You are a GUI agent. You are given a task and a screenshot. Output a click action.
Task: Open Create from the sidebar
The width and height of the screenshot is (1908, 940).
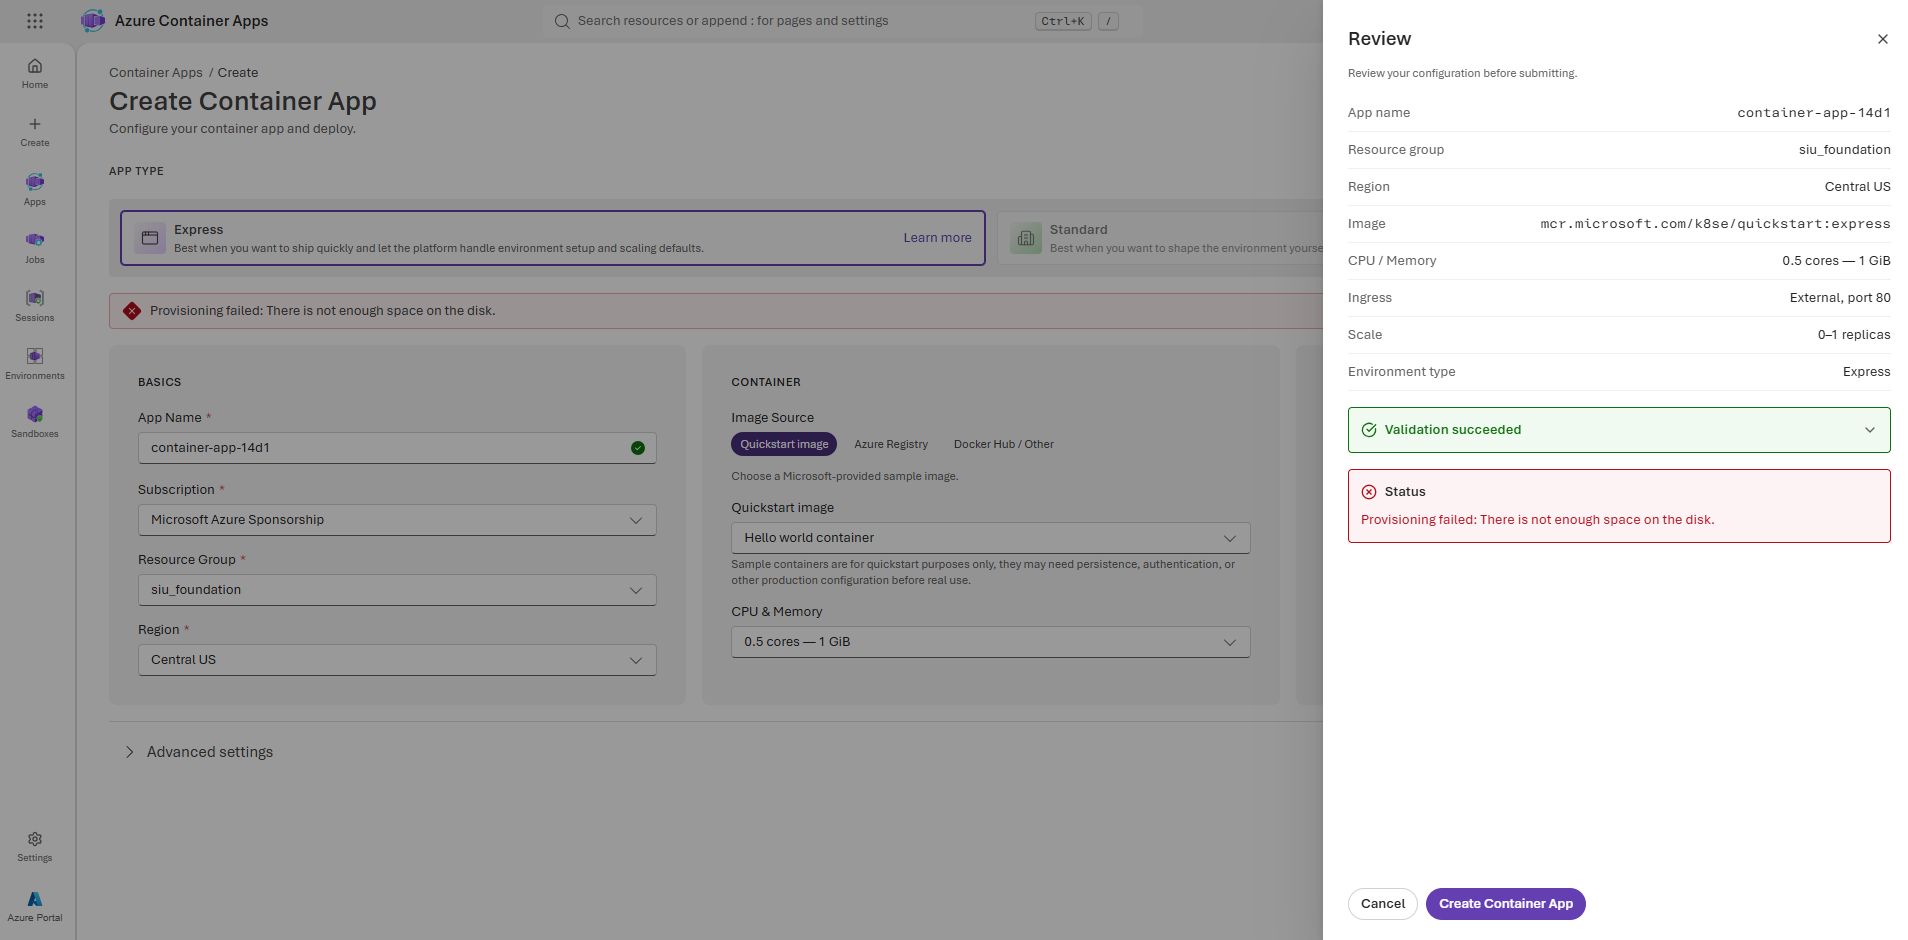pos(35,132)
